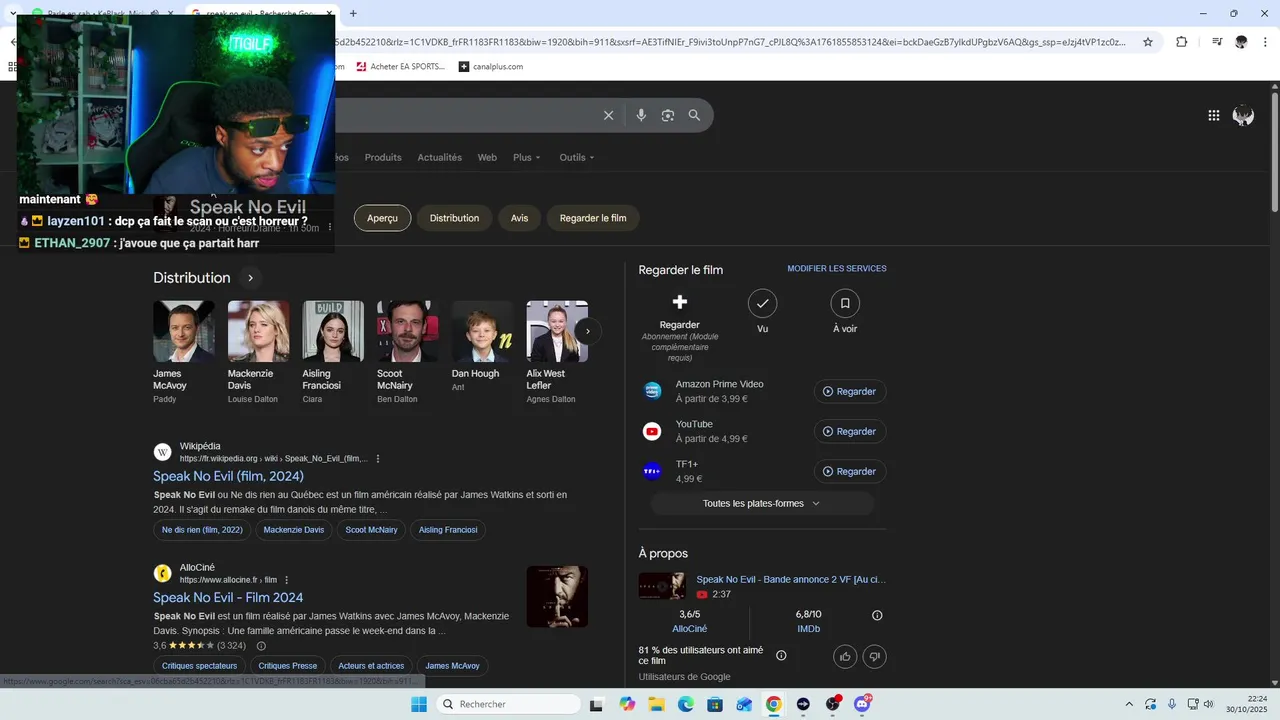Open the Chrome profile picture in toolbar

1241,42
